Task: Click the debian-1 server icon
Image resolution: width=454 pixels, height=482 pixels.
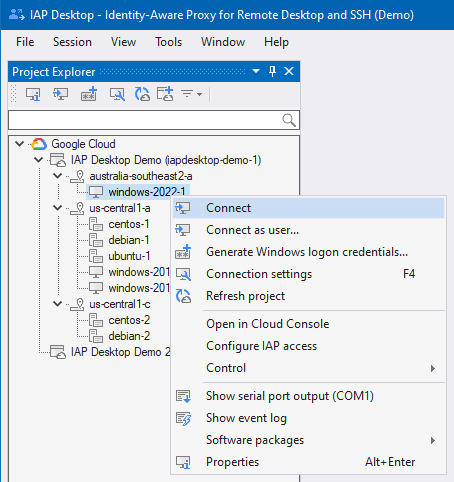Action: coord(96,240)
